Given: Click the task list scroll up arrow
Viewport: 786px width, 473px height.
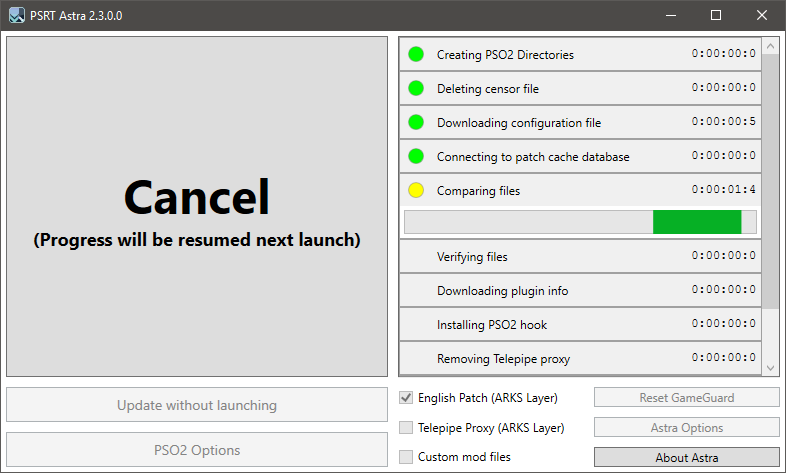Looking at the screenshot, I should pos(770,47).
